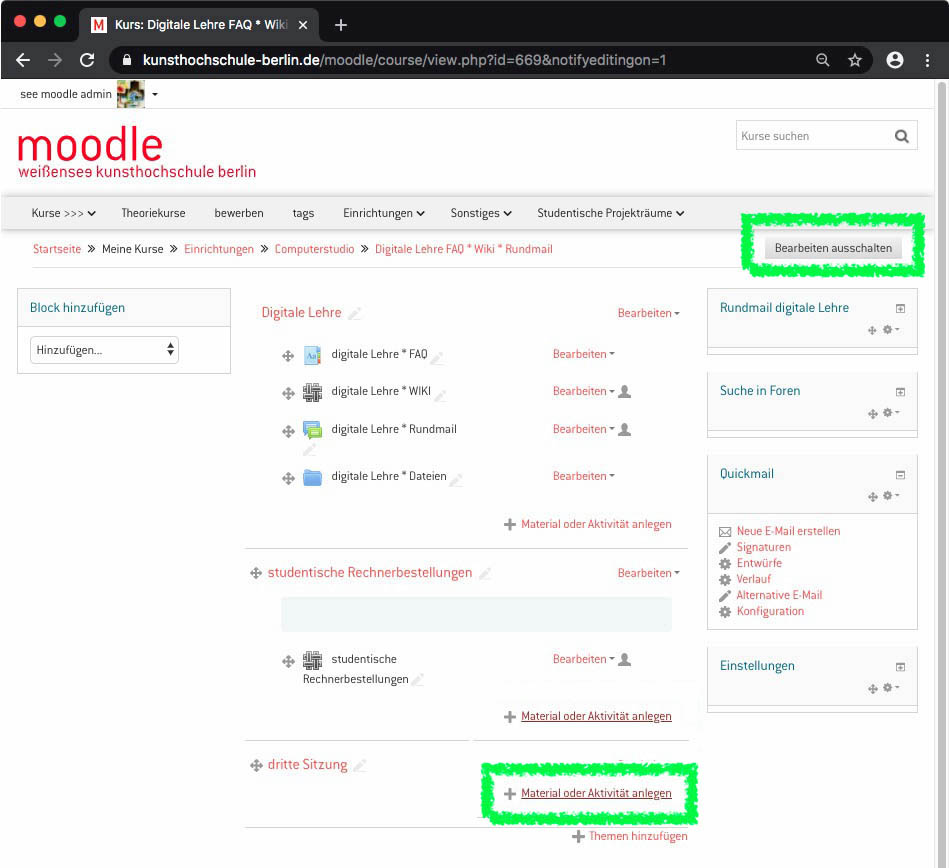Open the Chrome three-dot menu

927,60
